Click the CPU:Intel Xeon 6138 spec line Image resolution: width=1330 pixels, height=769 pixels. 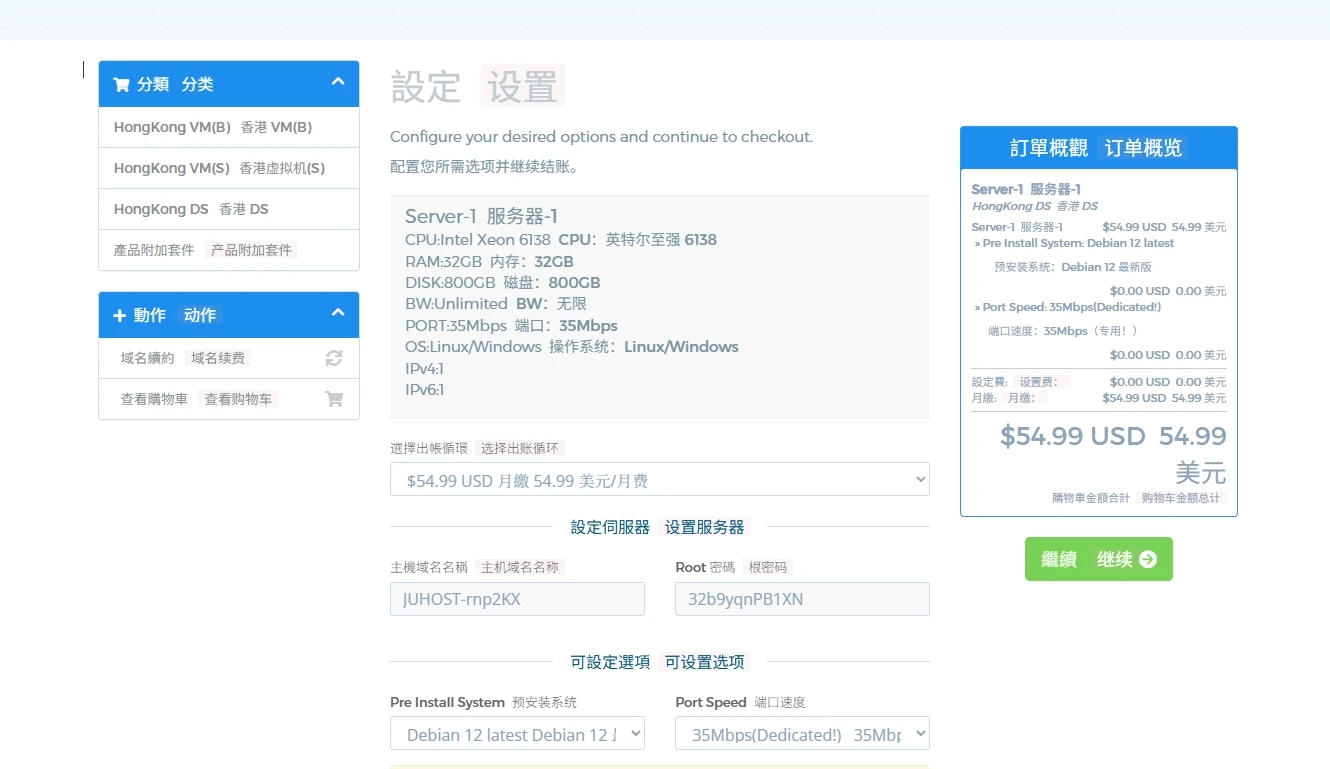pyautogui.click(x=561, y=240)
